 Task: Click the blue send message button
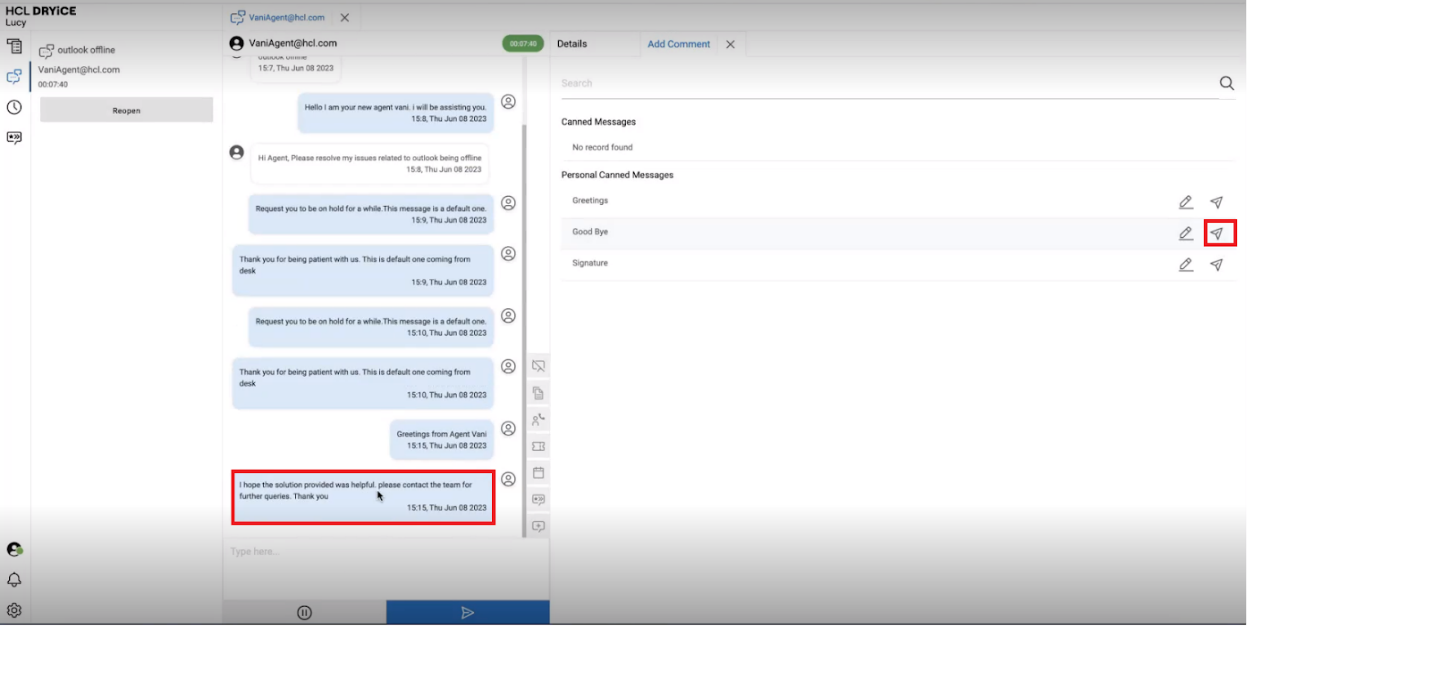coord(468,612)
